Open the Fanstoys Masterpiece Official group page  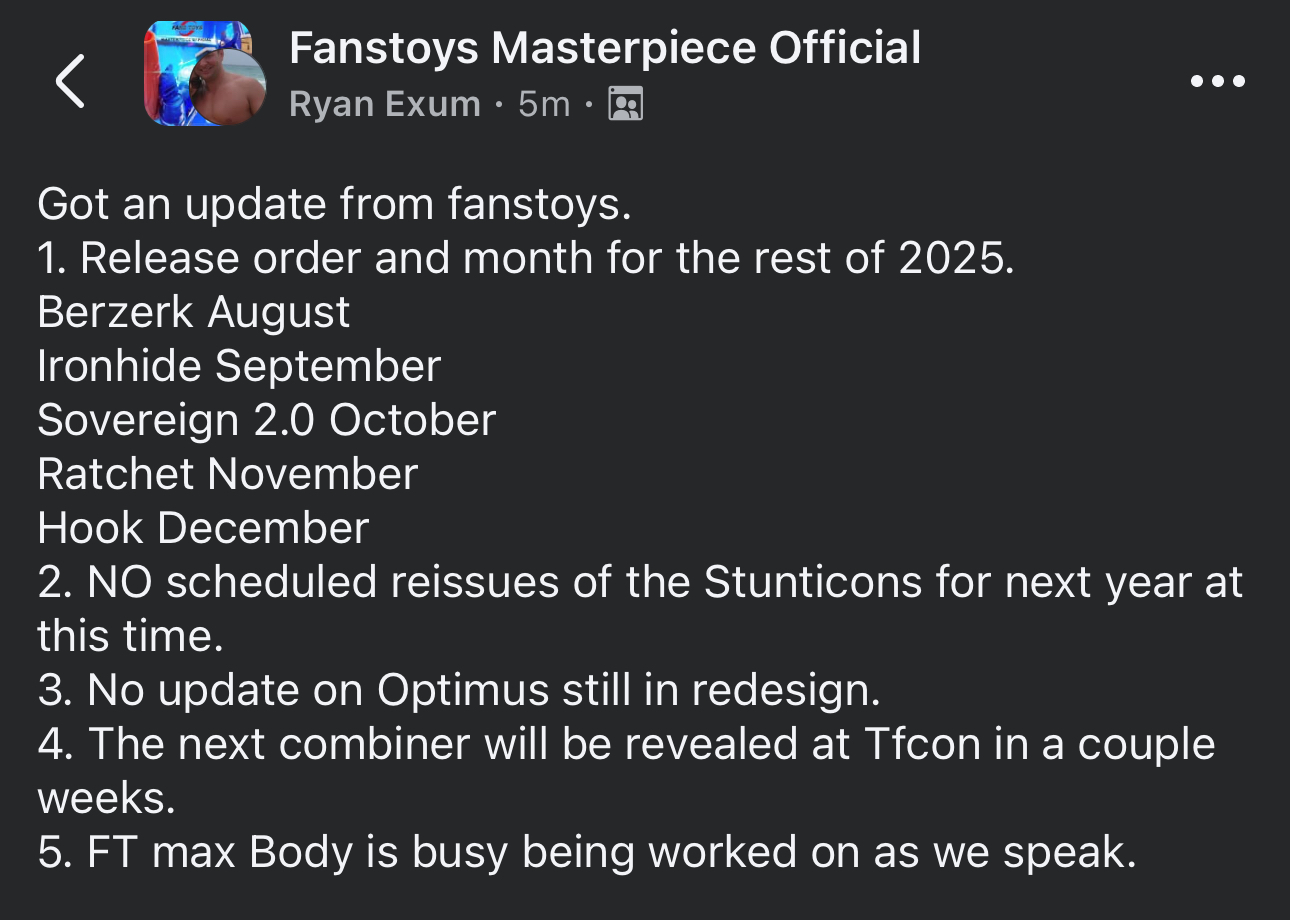coord(605,48)
